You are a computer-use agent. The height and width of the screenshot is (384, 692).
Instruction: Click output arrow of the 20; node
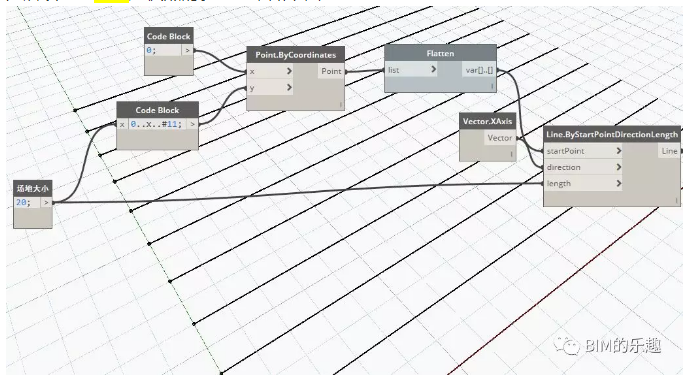click(x=46, y=203)
